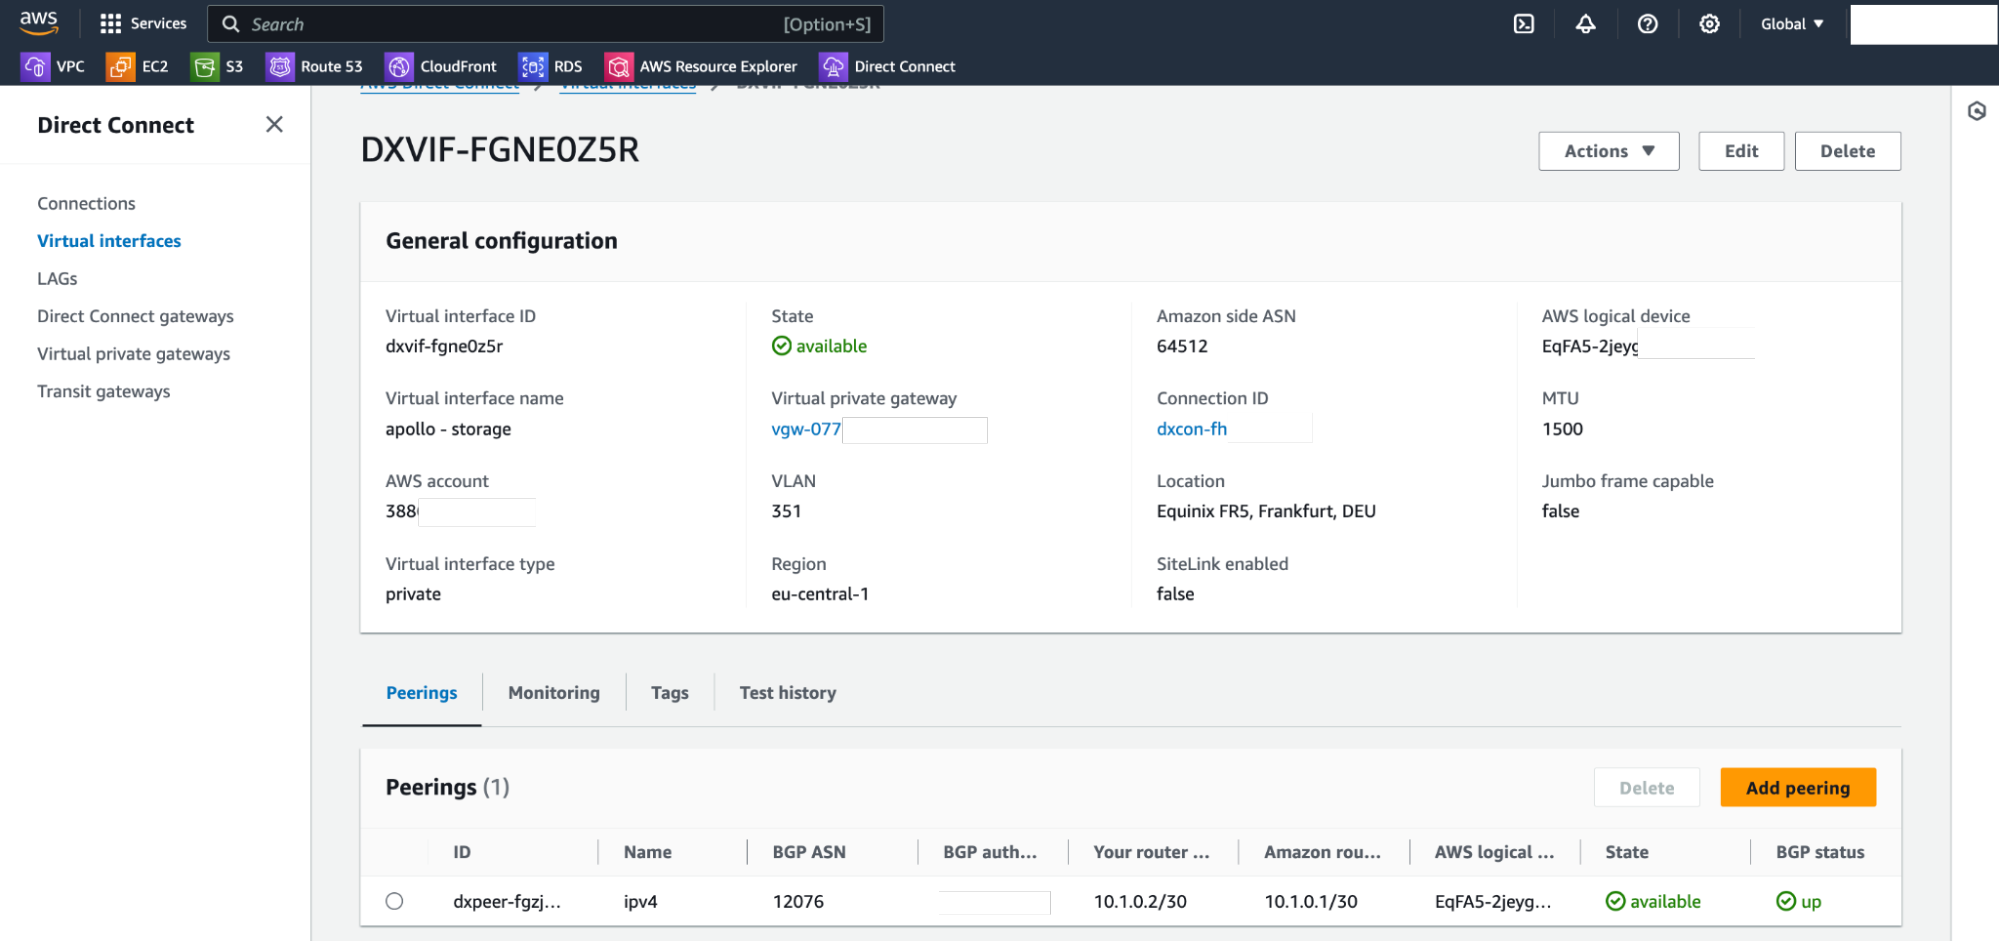Sort by BGP ASN column header
1999x941 pixels.
pyautogui.click(x=808, y=852)
